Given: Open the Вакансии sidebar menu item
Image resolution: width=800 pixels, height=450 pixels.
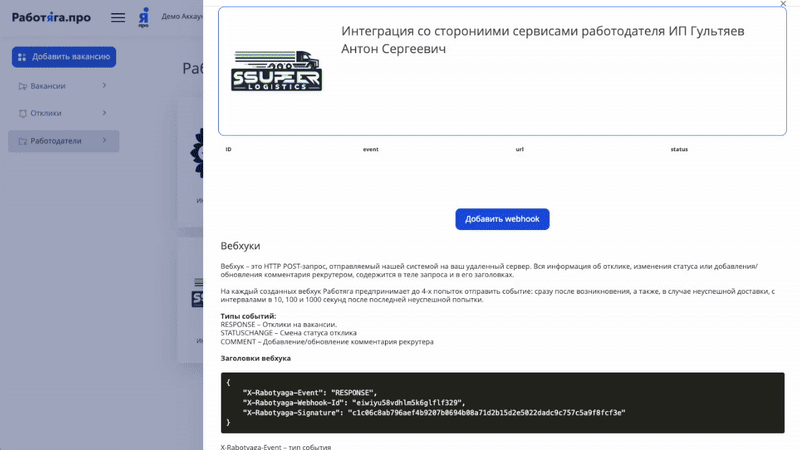Looking at the screenshot, I should (48, 86).
